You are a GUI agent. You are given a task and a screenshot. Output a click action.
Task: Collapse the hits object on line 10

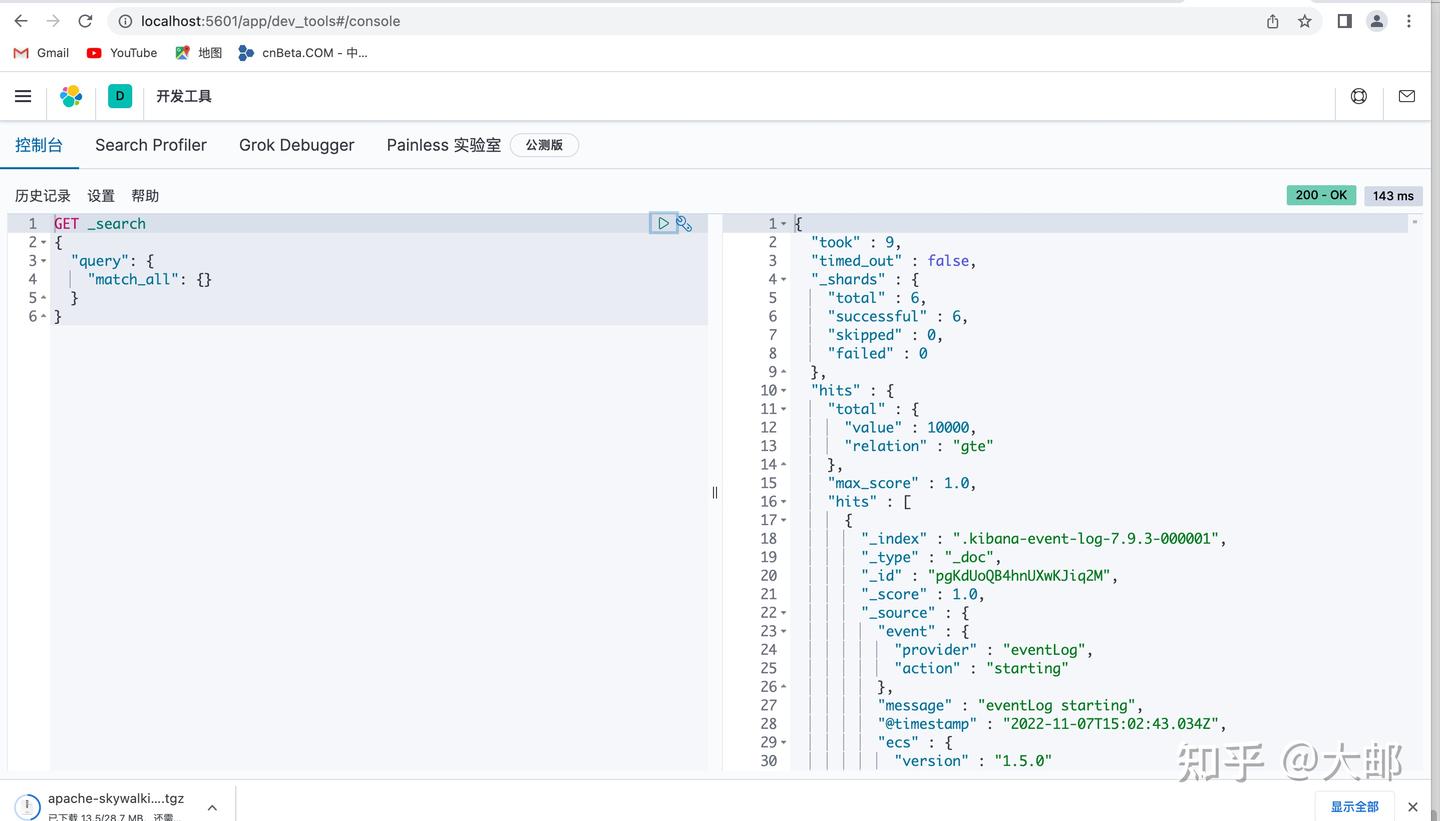coord(781,390)
